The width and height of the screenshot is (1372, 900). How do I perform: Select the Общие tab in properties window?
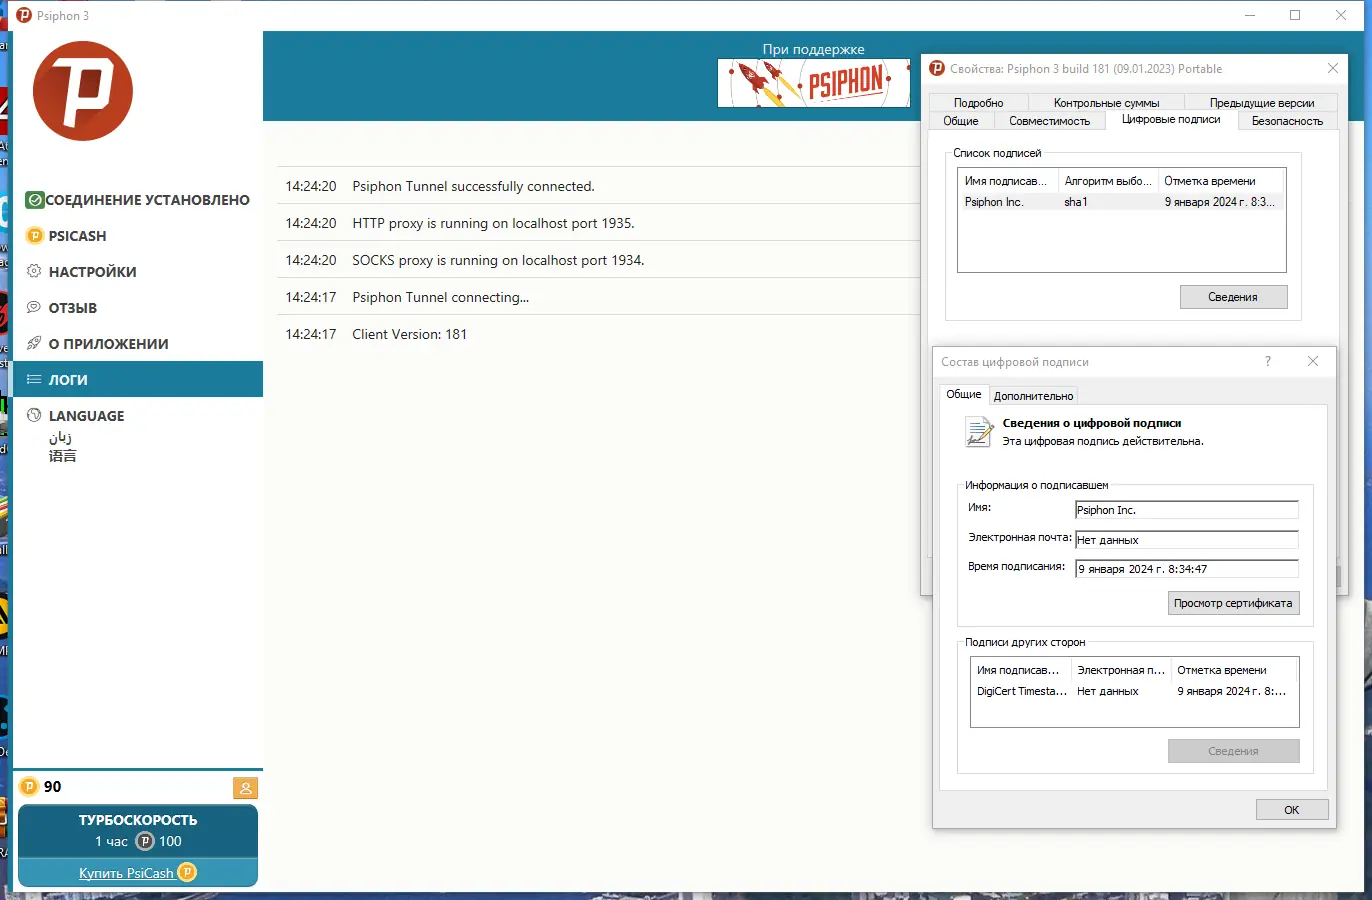point(960,121)
